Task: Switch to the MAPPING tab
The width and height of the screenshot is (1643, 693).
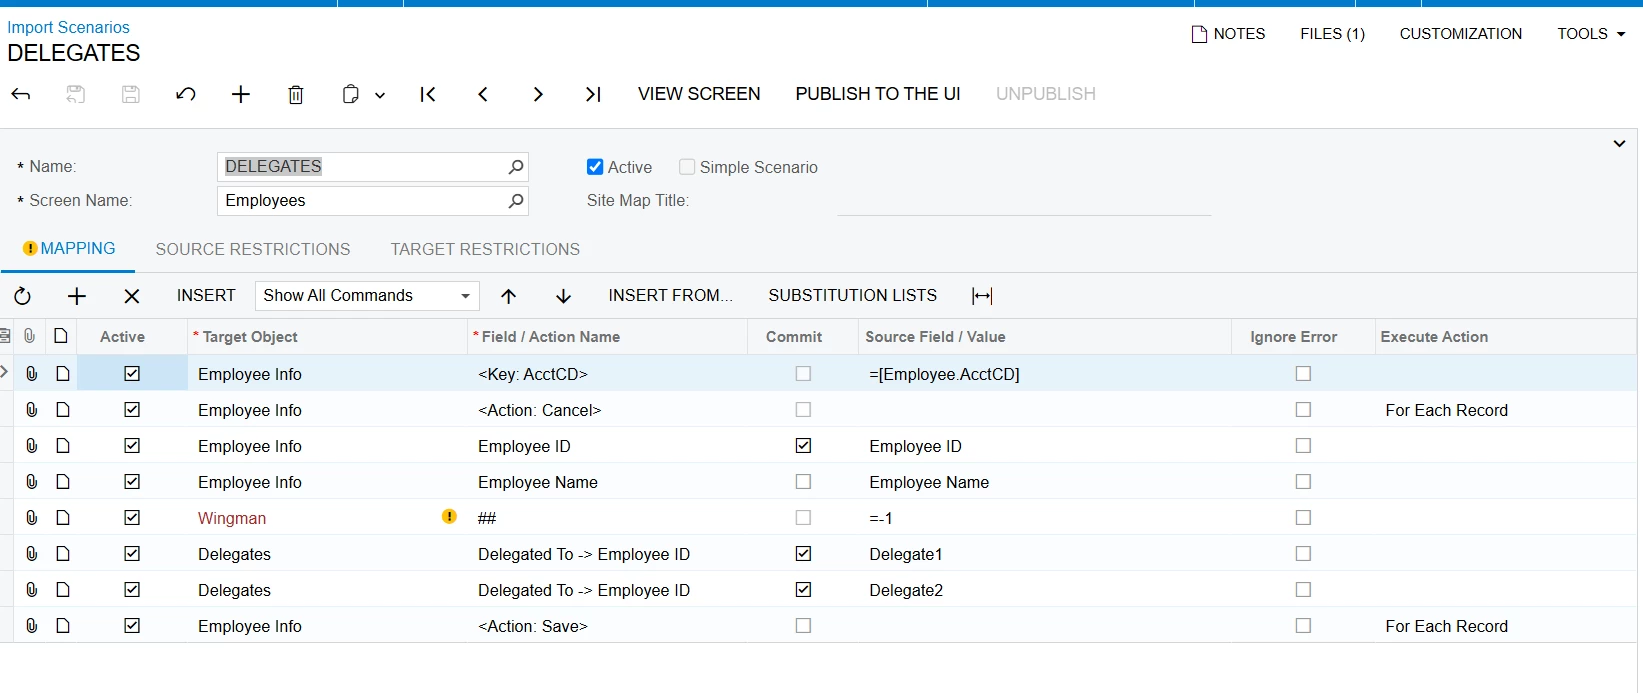Action: tap(69, 249)
